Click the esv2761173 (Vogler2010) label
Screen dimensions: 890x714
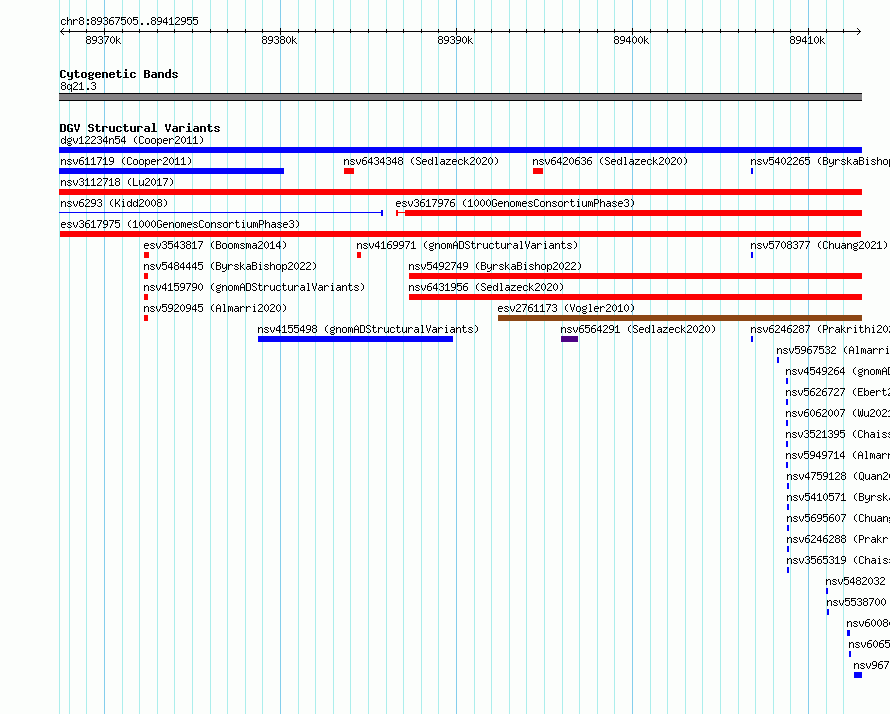coord(566,308)
